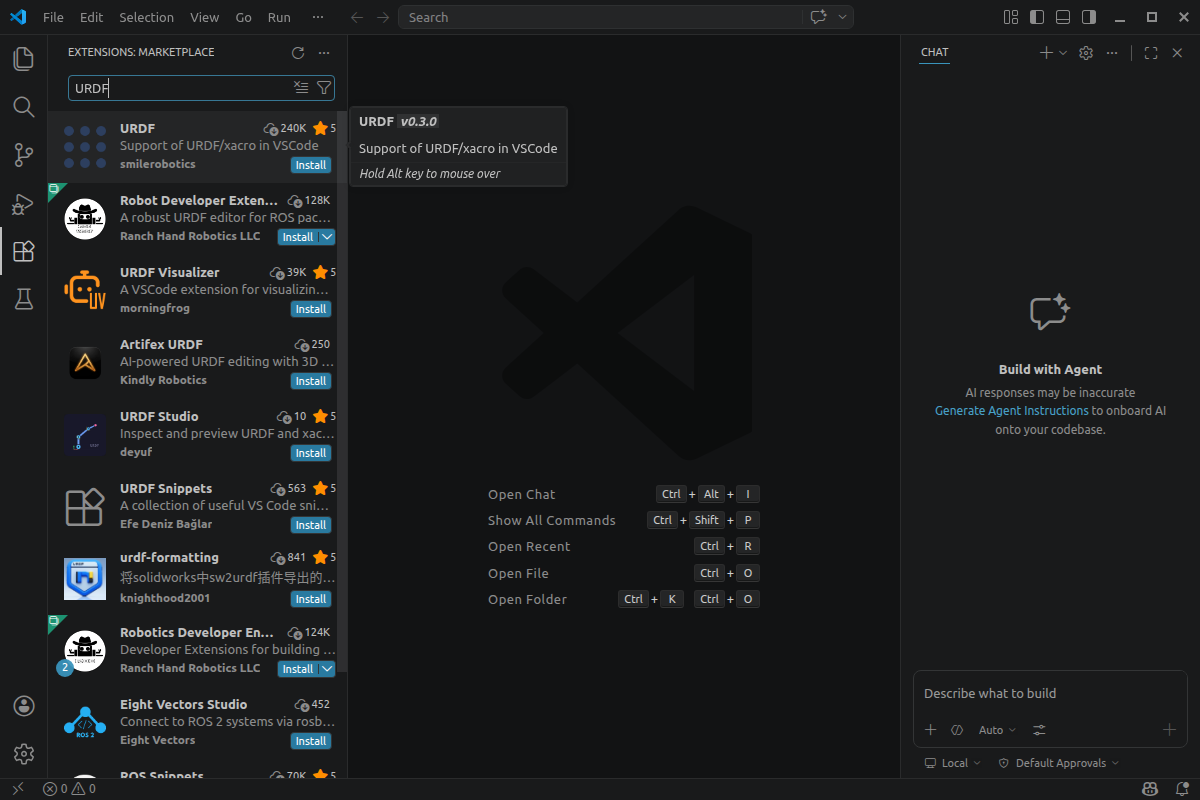Open the Manage gear icon

tap(24, 753)
